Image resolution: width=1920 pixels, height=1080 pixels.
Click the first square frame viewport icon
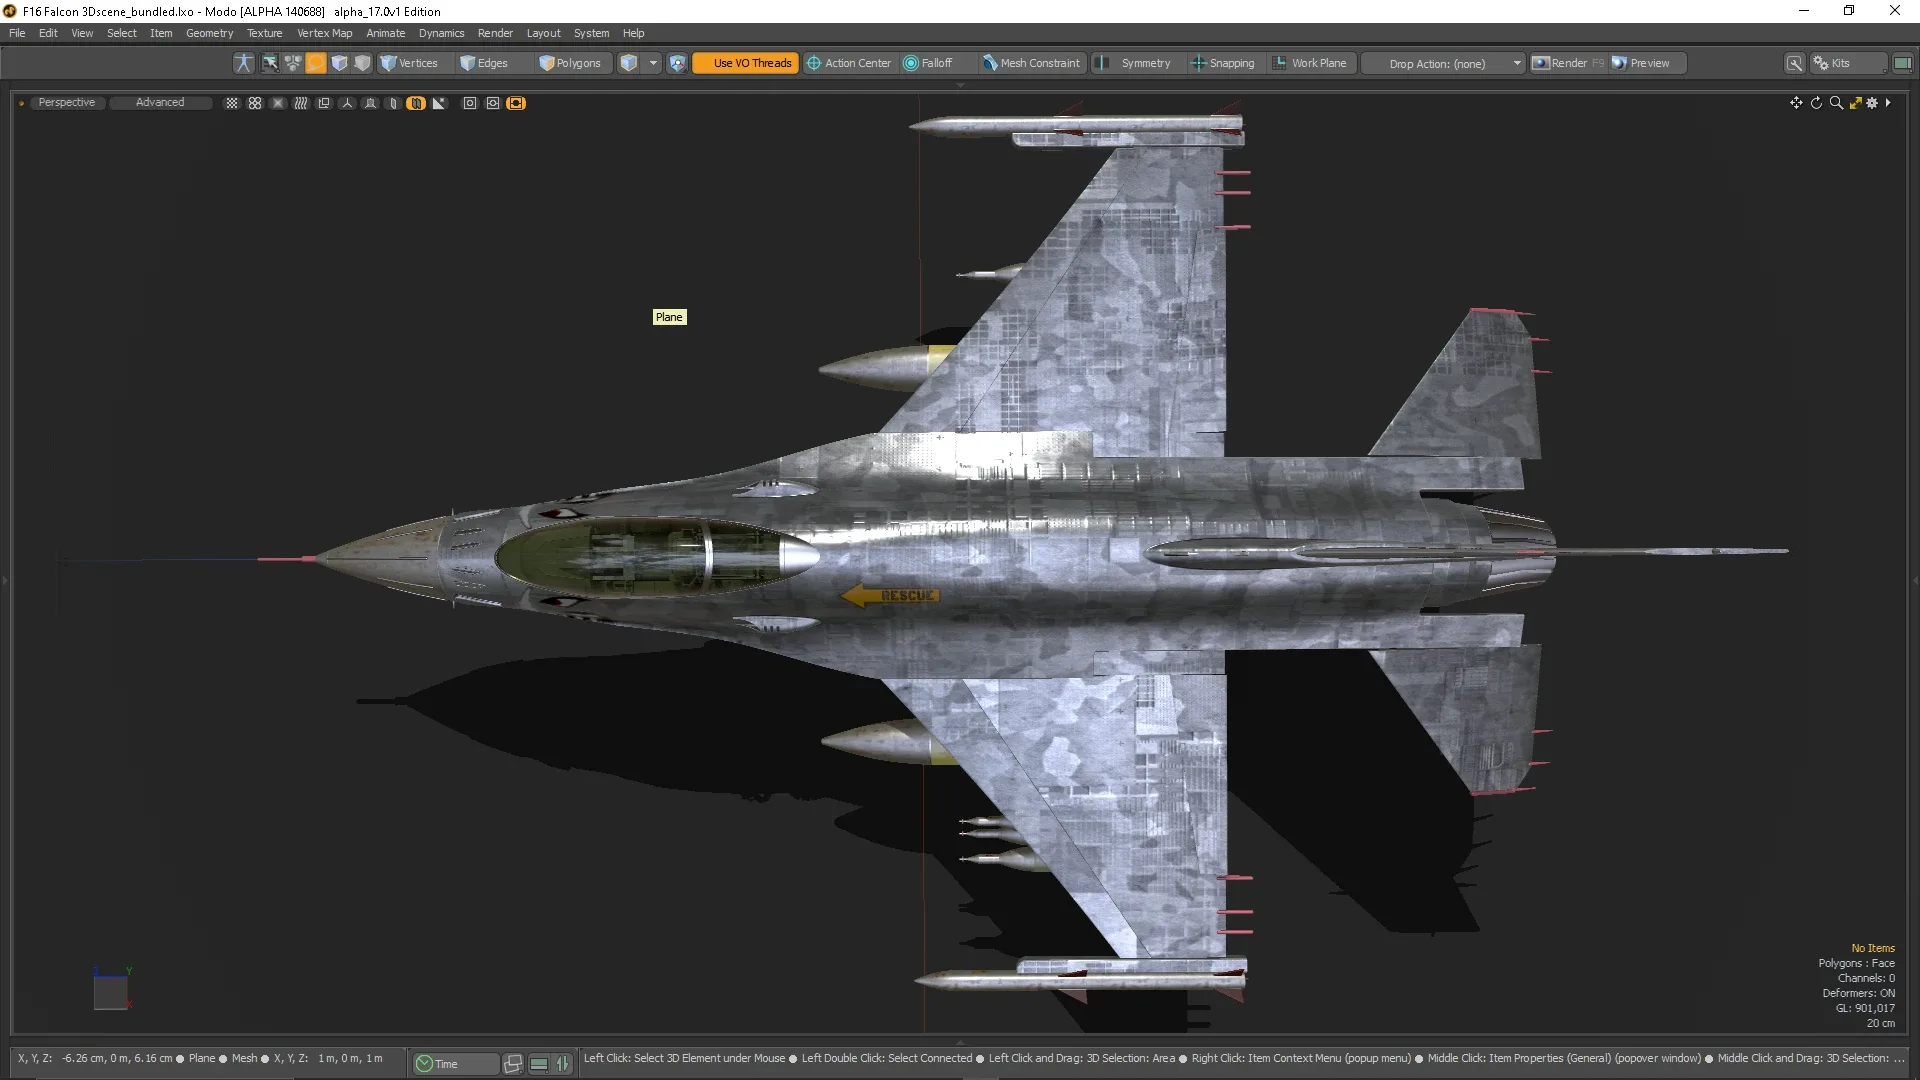[470, 103]
